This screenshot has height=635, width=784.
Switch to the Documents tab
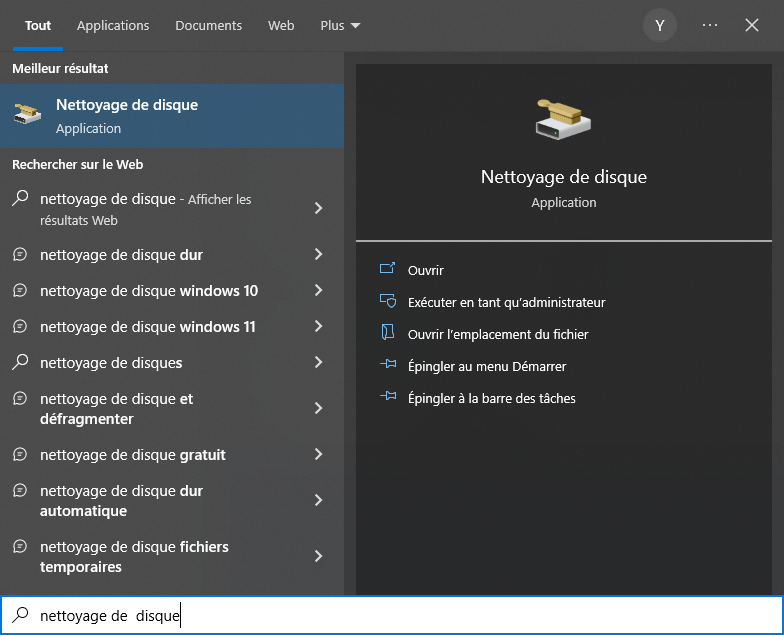(208, 25)
